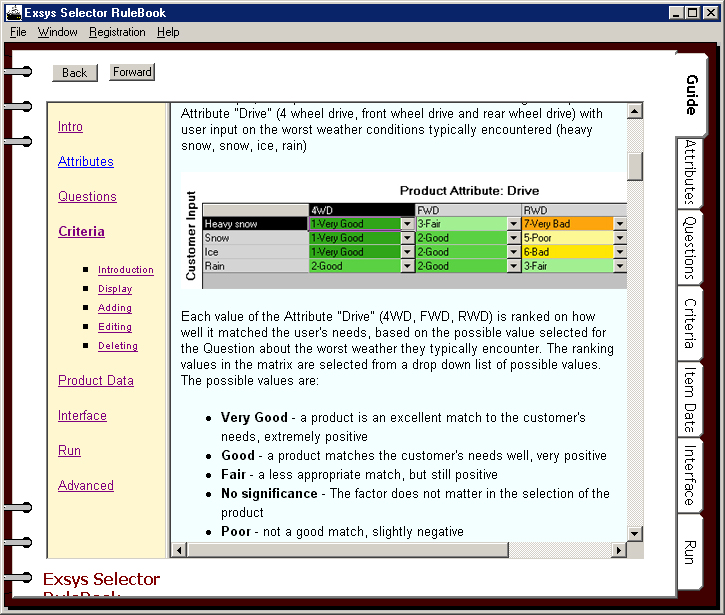Open the Questions link in the sidebar

click(x=87, y=197)
